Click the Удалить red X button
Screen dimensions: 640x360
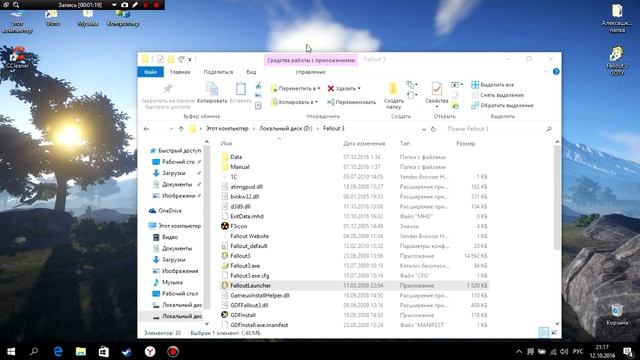pyautogui.click(x=344, y=88)
